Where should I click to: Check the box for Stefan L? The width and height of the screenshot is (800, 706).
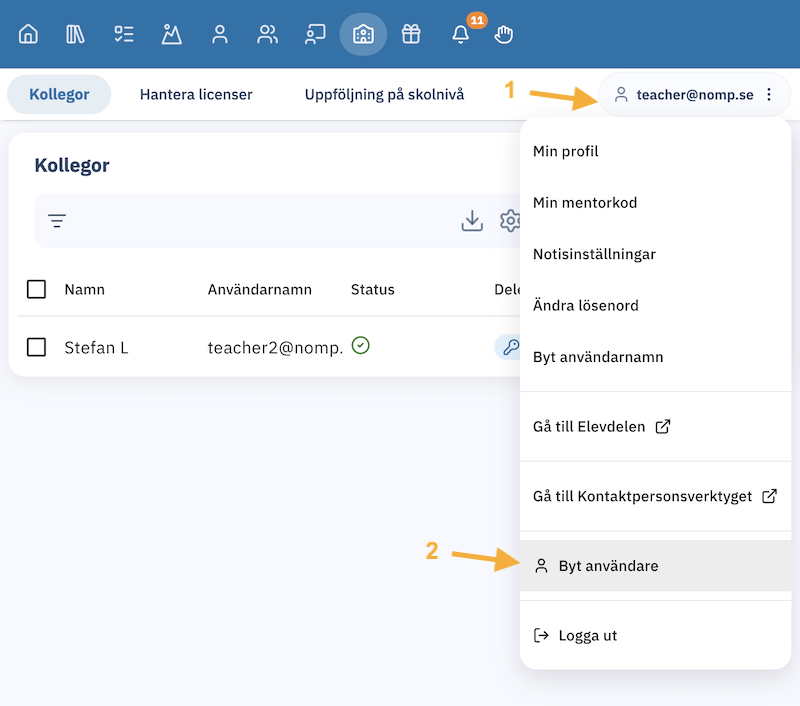(x=36, y=347)
